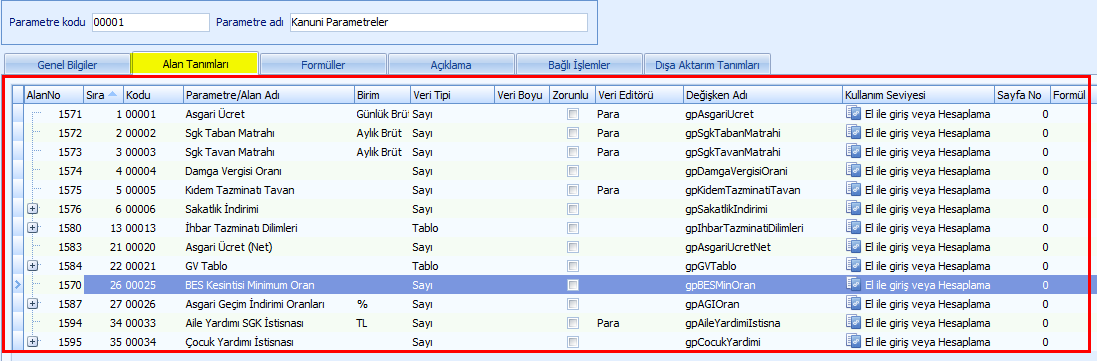Click usage level icon in İhbar Tazminatı Dilimleri row
Viewport: 1097px width, 361px height.
click(853, 227)
